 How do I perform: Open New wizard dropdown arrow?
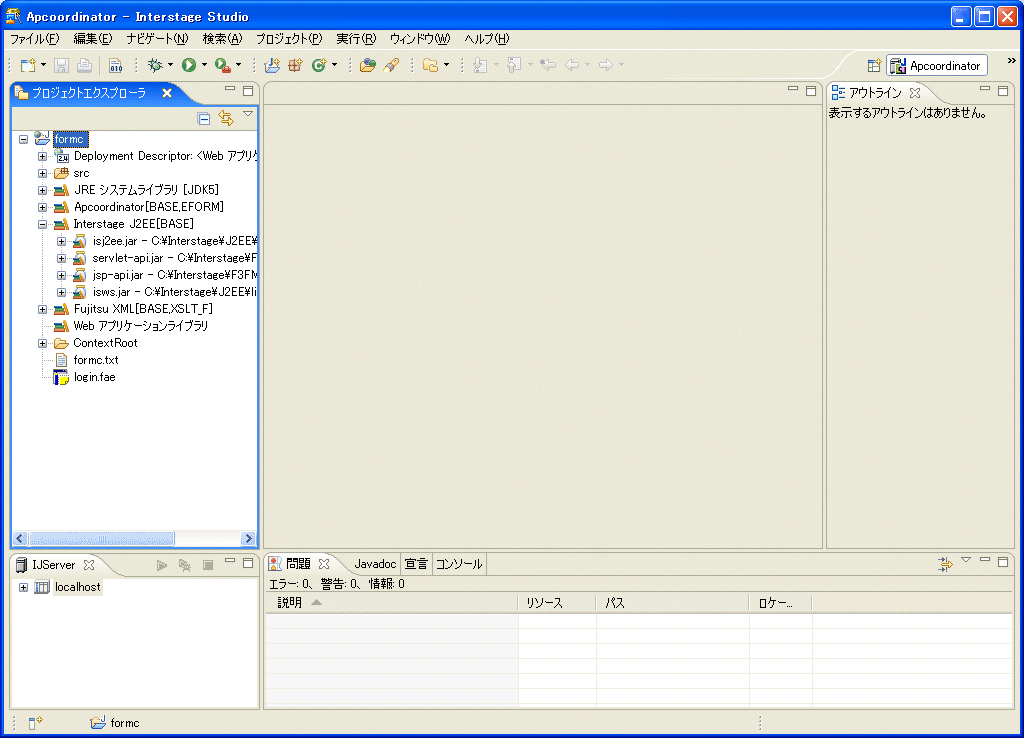pos(43,65)
